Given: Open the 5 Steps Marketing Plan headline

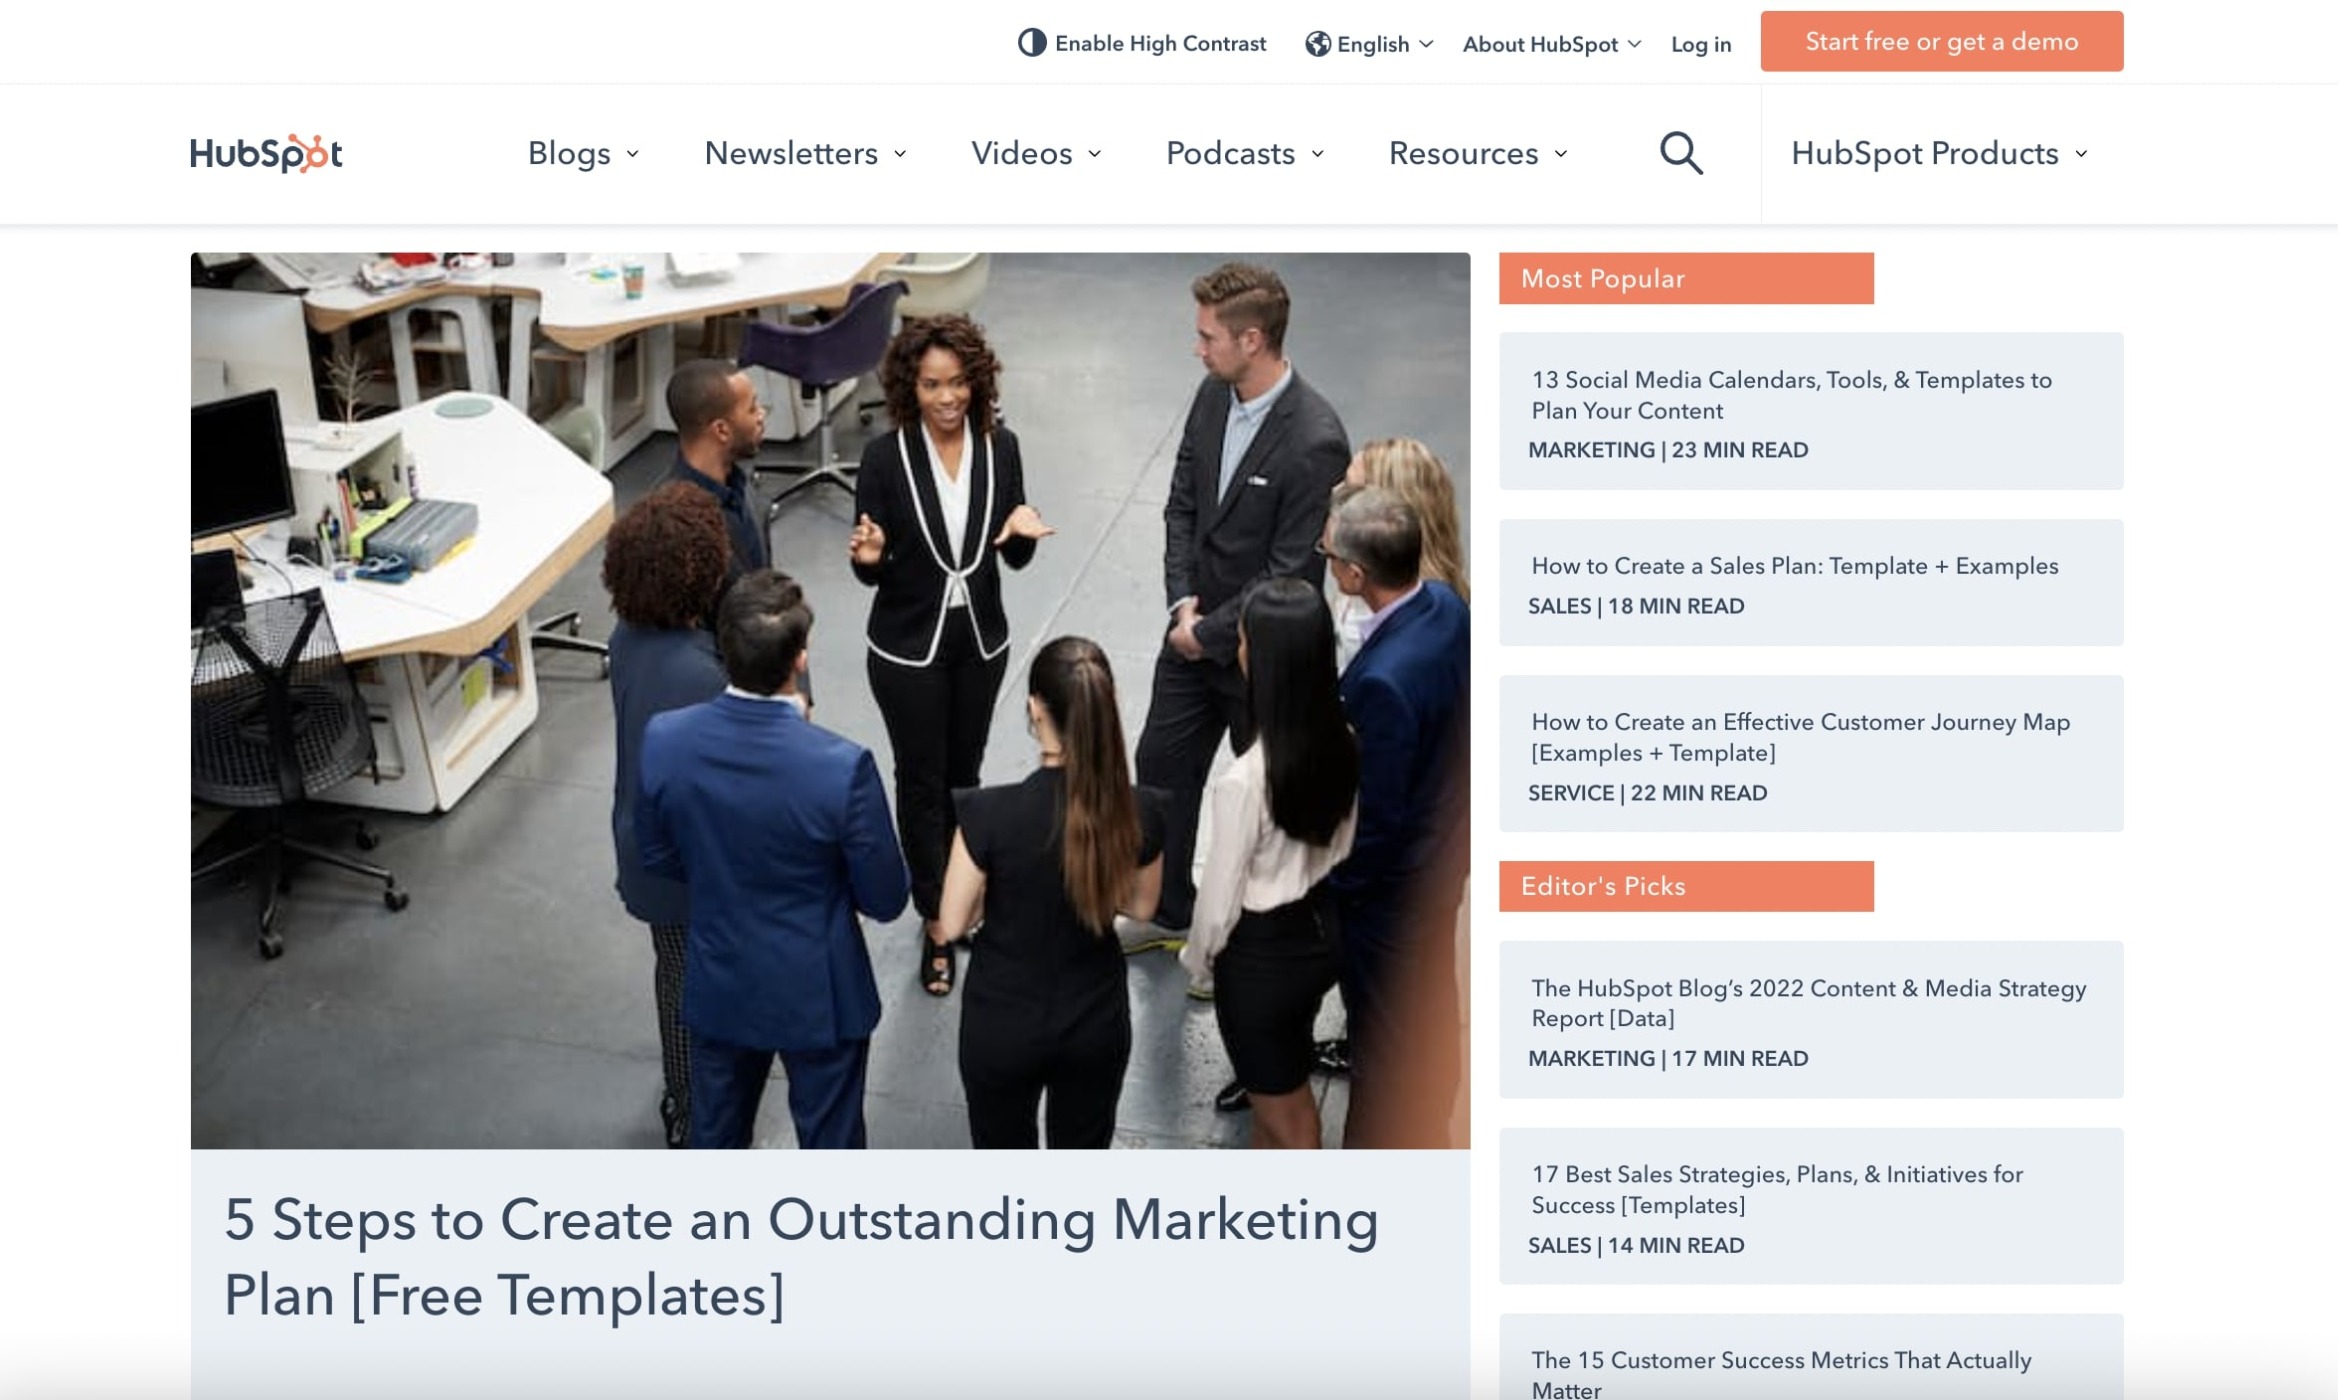Looking at the screenshot, I should click(x=800, y=1257).
